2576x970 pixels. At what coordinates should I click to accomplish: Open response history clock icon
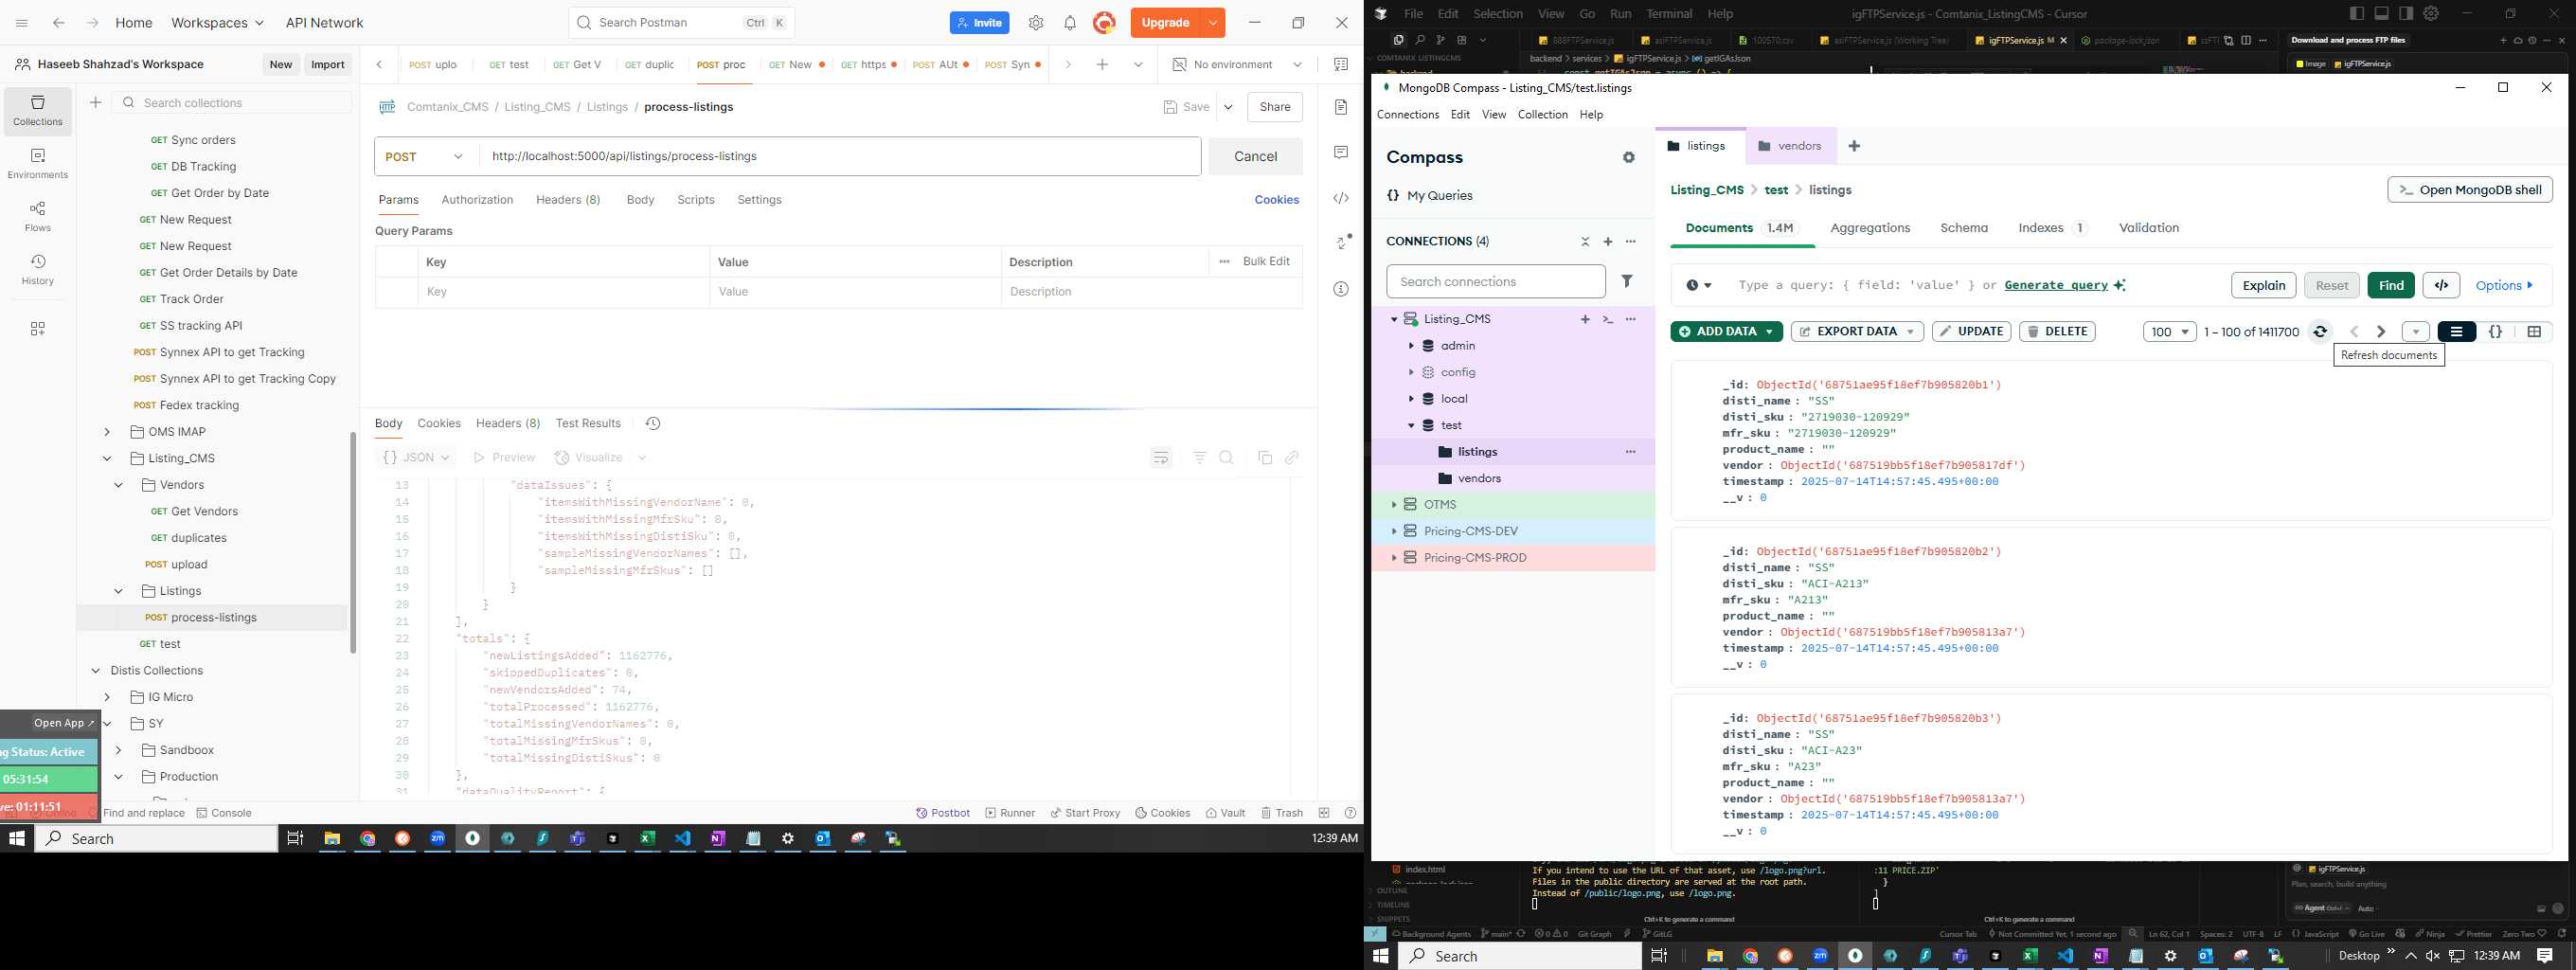tap(653, 424)
